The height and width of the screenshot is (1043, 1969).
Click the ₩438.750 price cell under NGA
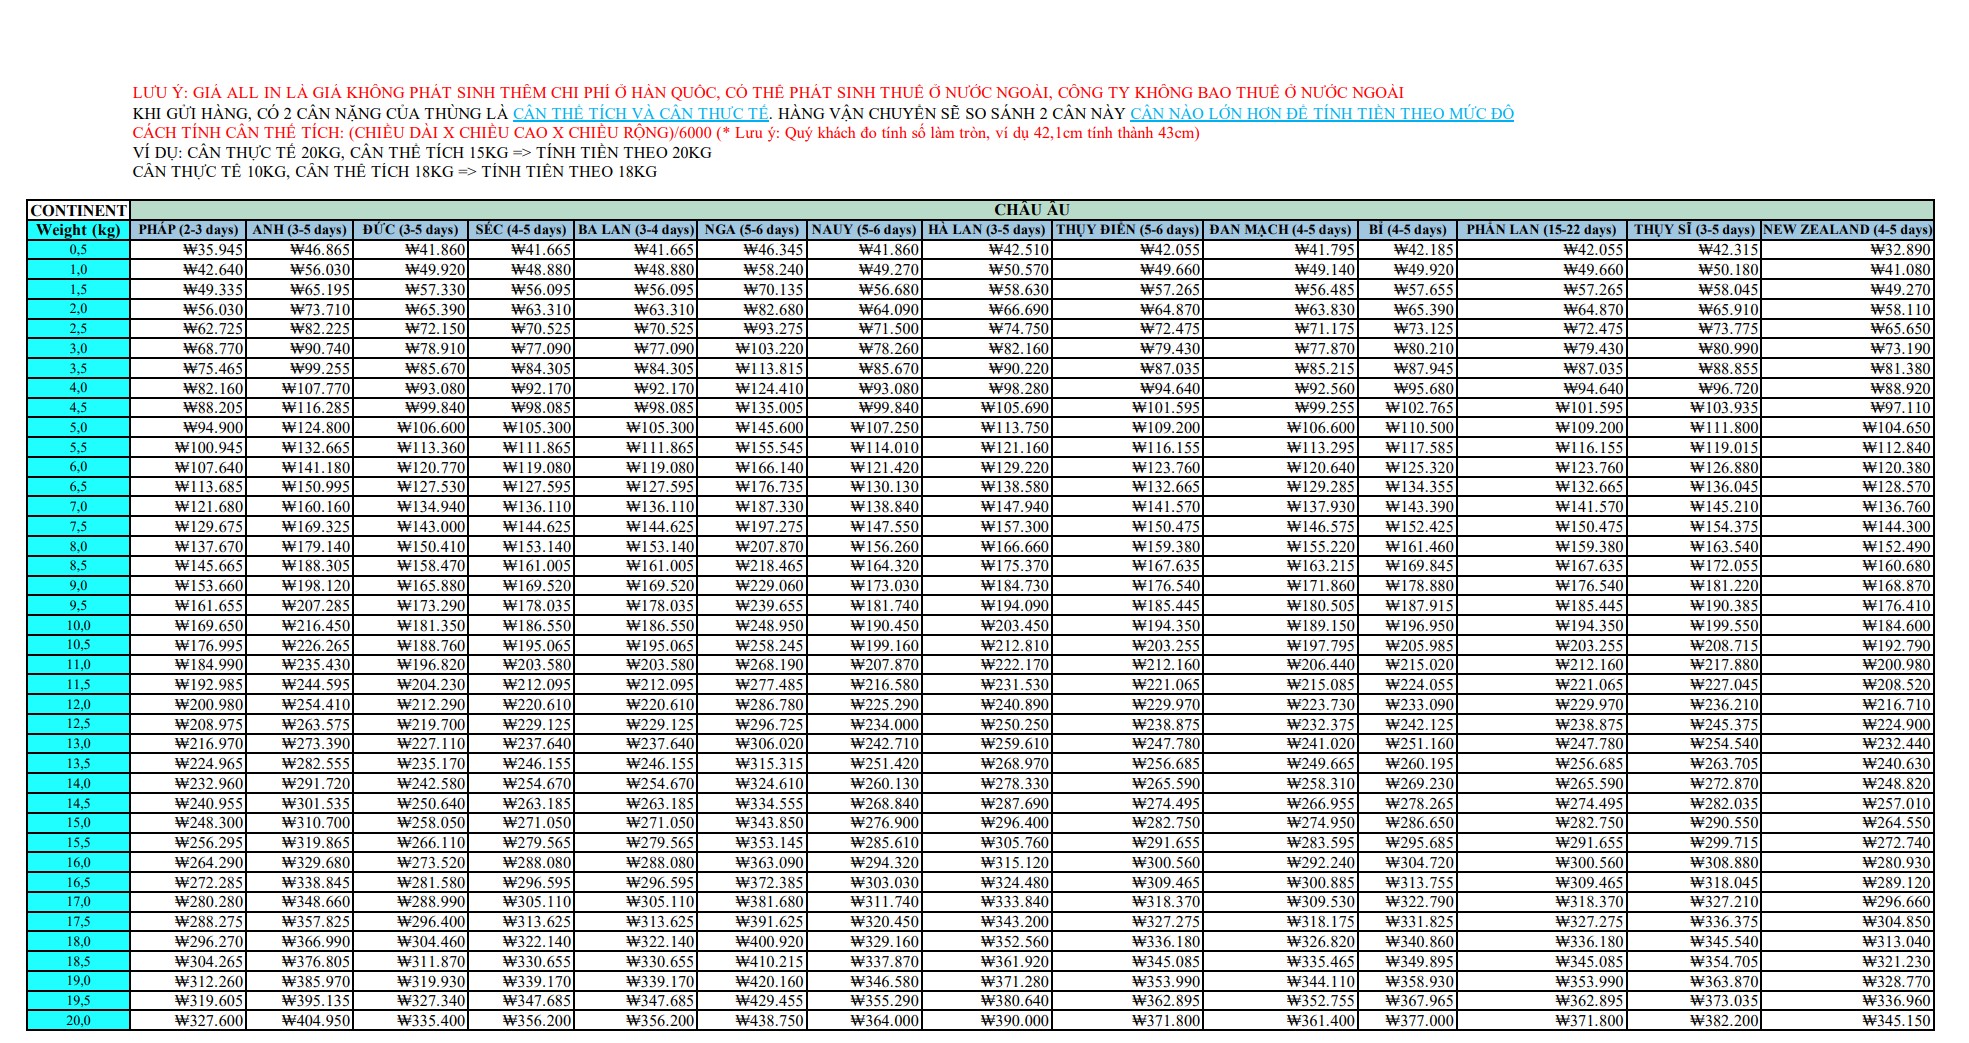click(x=769, y=1021)
